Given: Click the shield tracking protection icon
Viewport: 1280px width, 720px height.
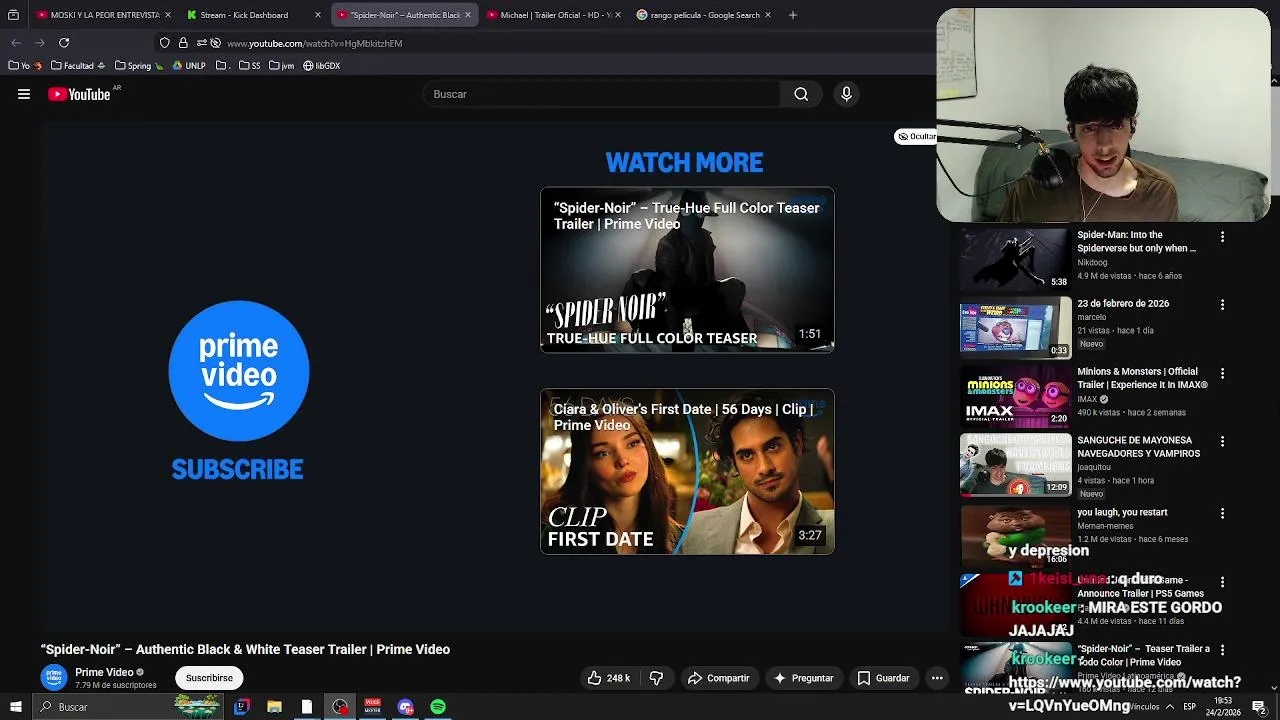Looking at the screenshot, I should [x=165, y=43].
